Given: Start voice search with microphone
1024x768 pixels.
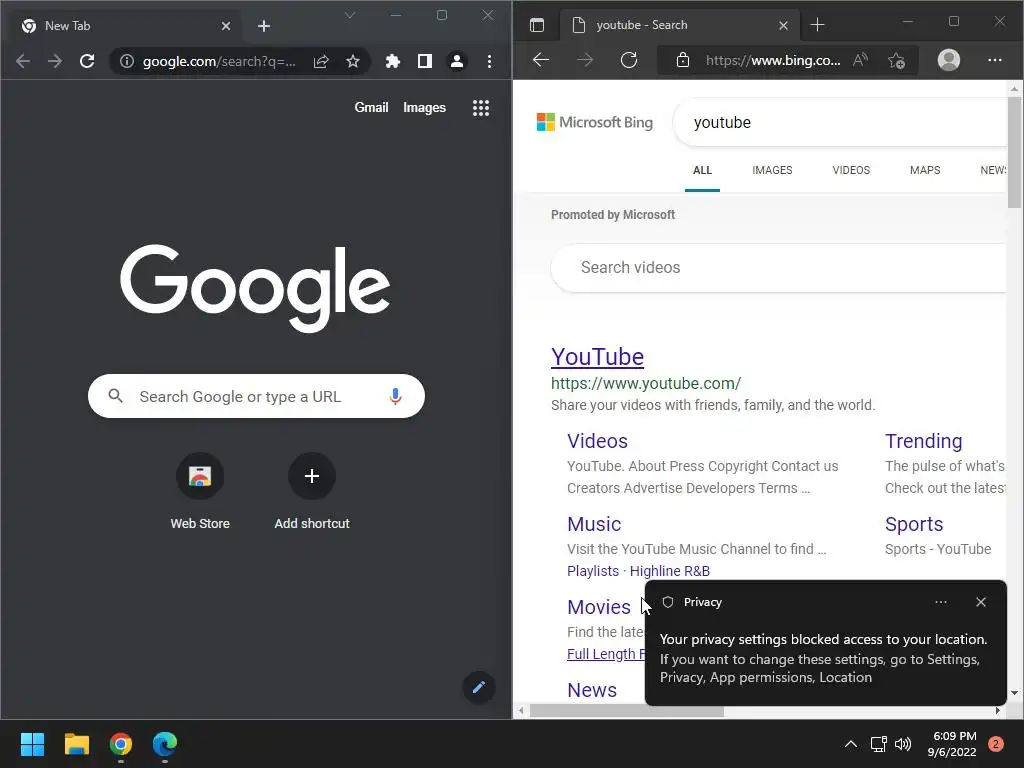Looking at the screenshot, I should pos(395,396).
